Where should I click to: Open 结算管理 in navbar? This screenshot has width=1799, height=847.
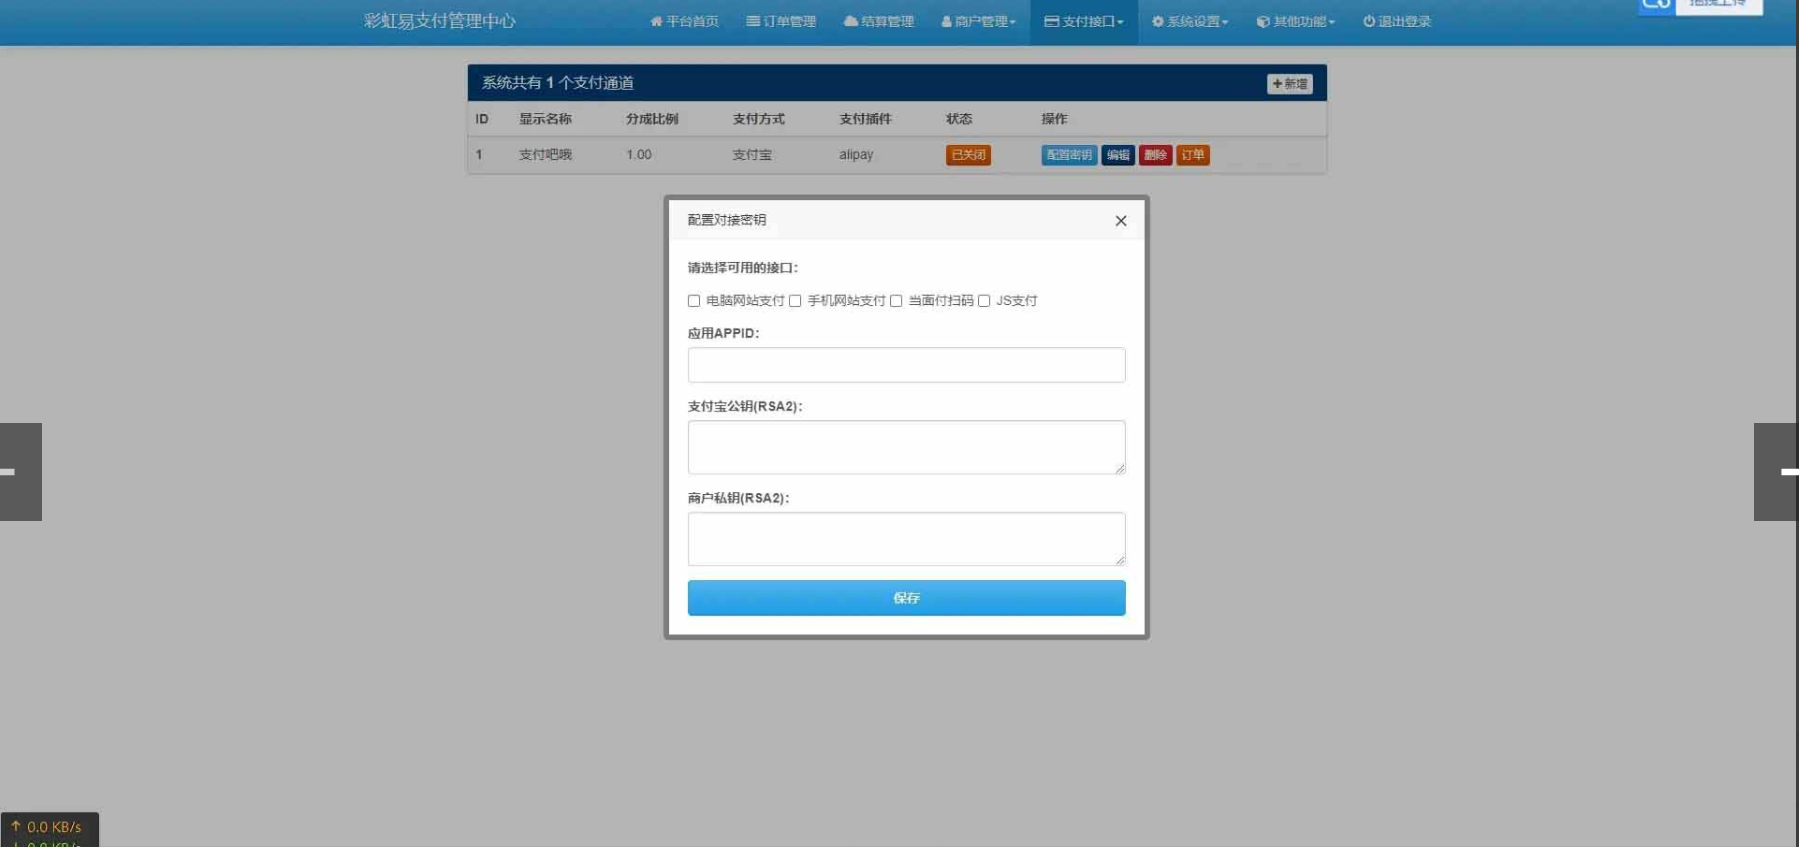(878, 21)
